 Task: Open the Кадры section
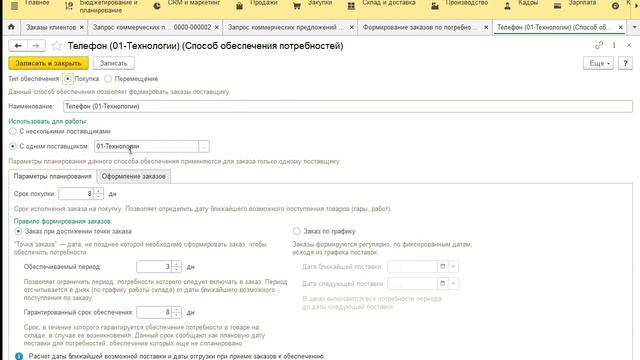pos(521,4)
